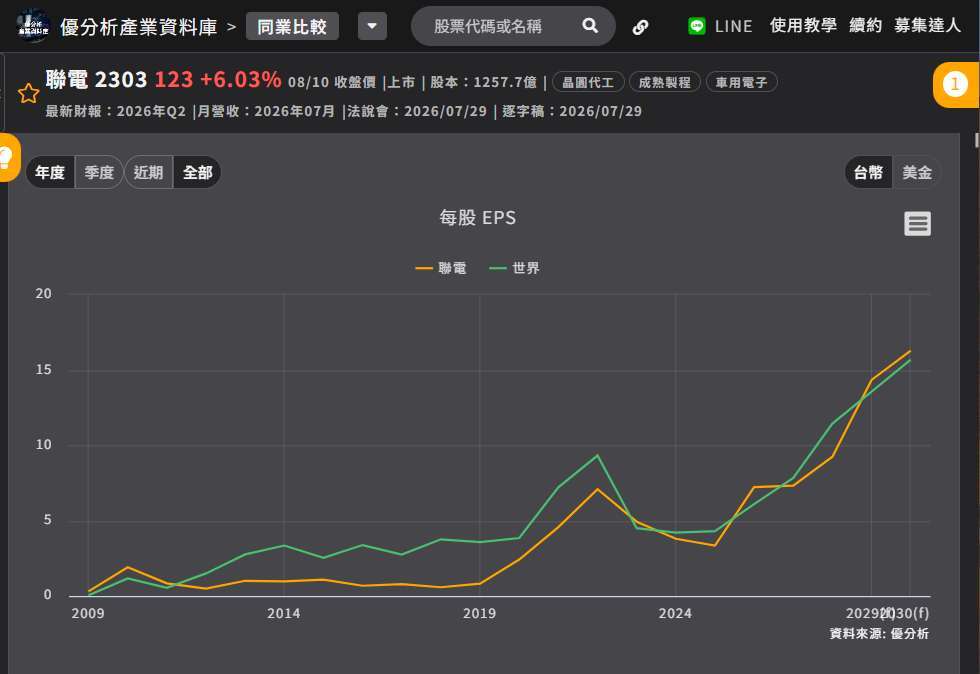Open 使用教學 tutorial
The image size is (980, 674).
click(803, 26)
